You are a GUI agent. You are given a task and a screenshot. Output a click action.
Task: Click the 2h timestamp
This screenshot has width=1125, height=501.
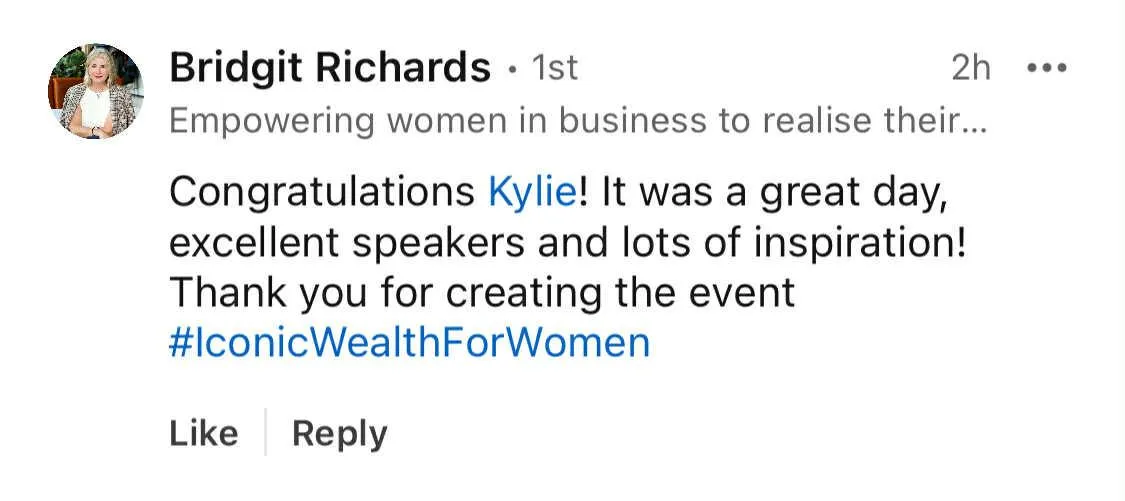971,69
